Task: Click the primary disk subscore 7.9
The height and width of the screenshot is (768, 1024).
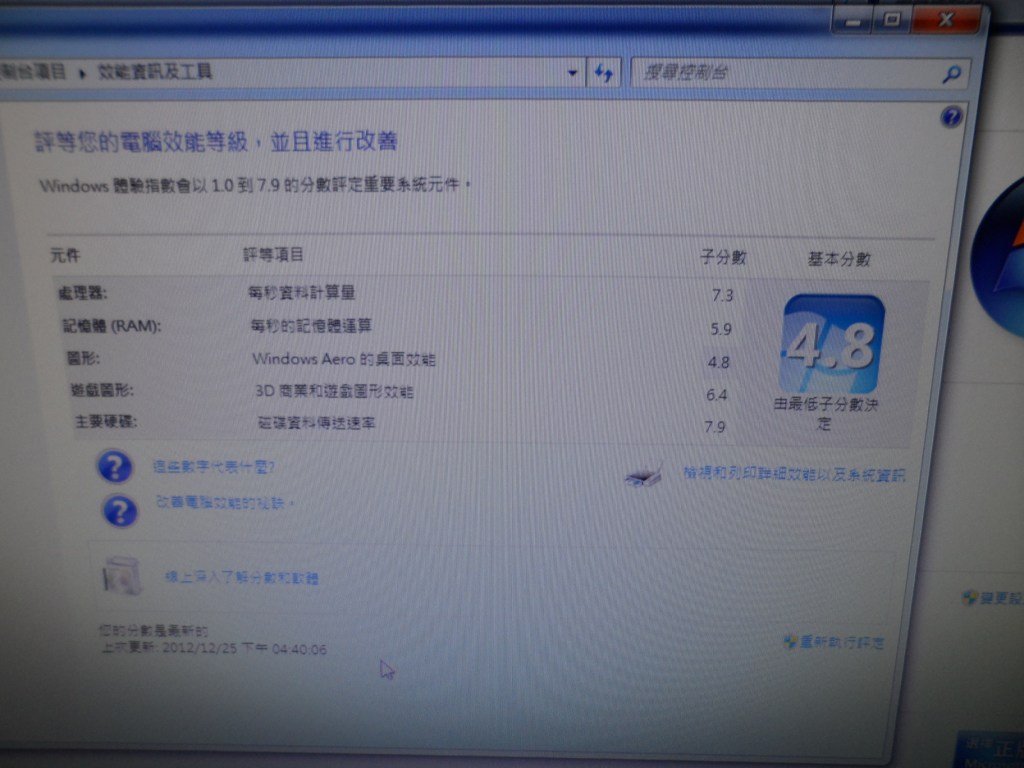Action: [714, 426]
